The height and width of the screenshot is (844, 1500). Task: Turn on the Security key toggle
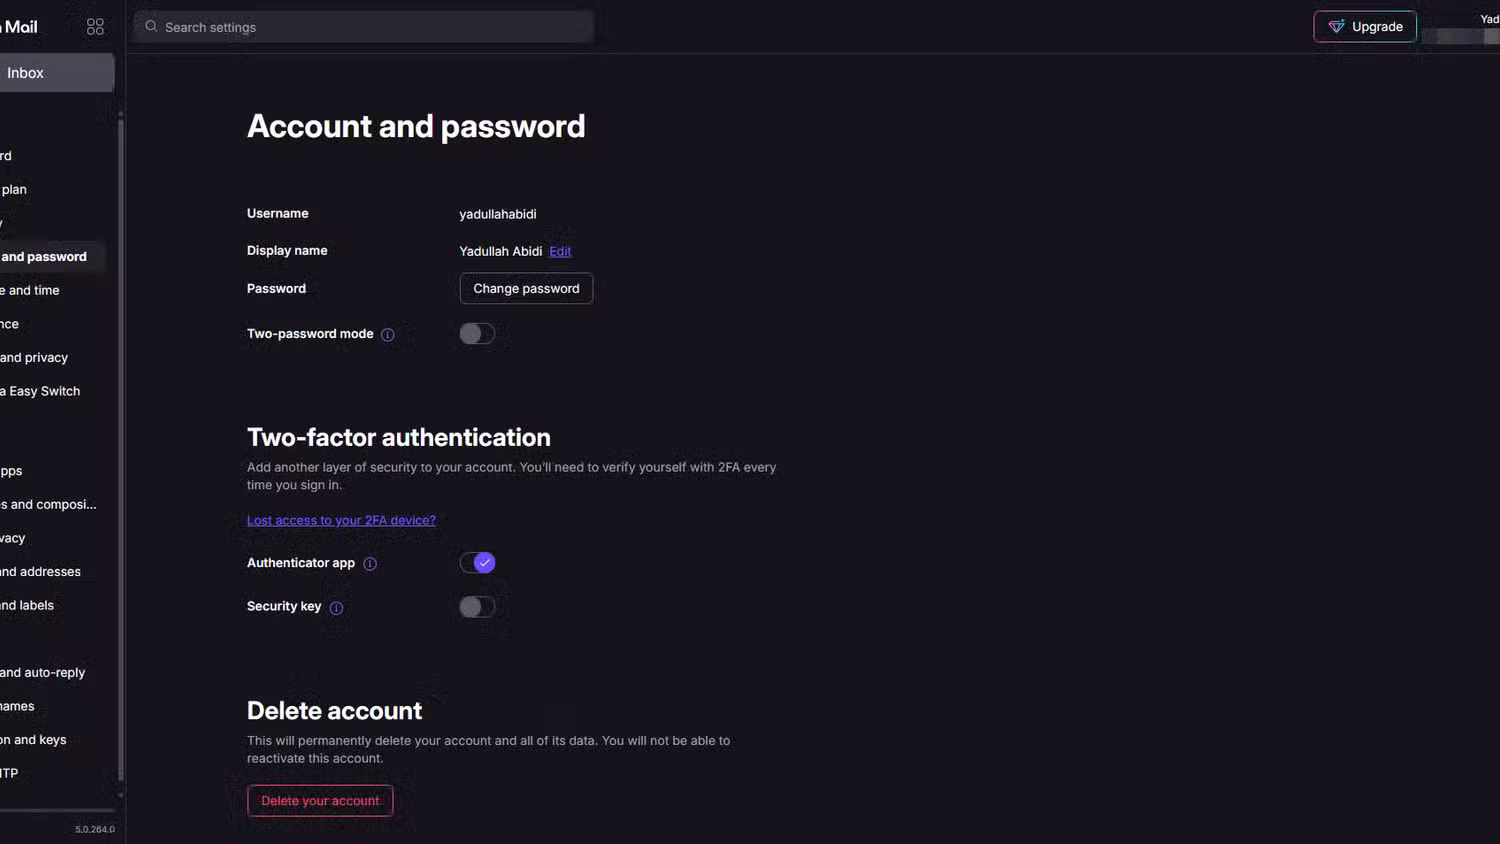point(477,607)
